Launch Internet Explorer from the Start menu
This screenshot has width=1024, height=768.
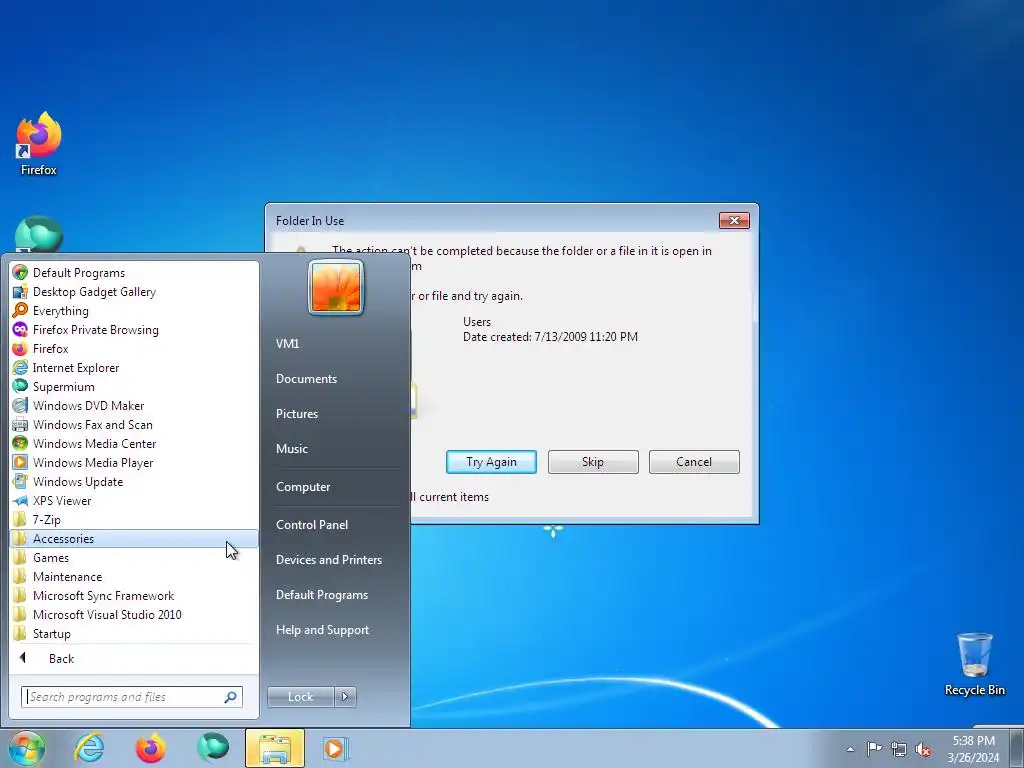(x=134, y=368)
